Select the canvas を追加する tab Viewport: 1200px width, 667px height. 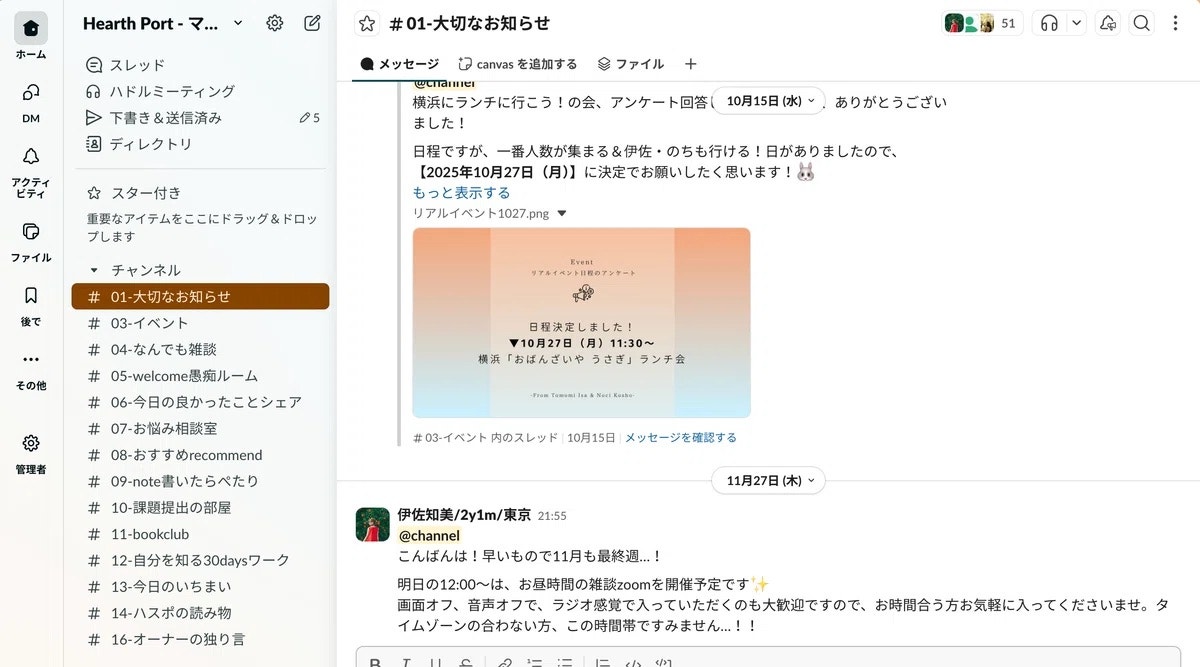[x=517, y=64]
